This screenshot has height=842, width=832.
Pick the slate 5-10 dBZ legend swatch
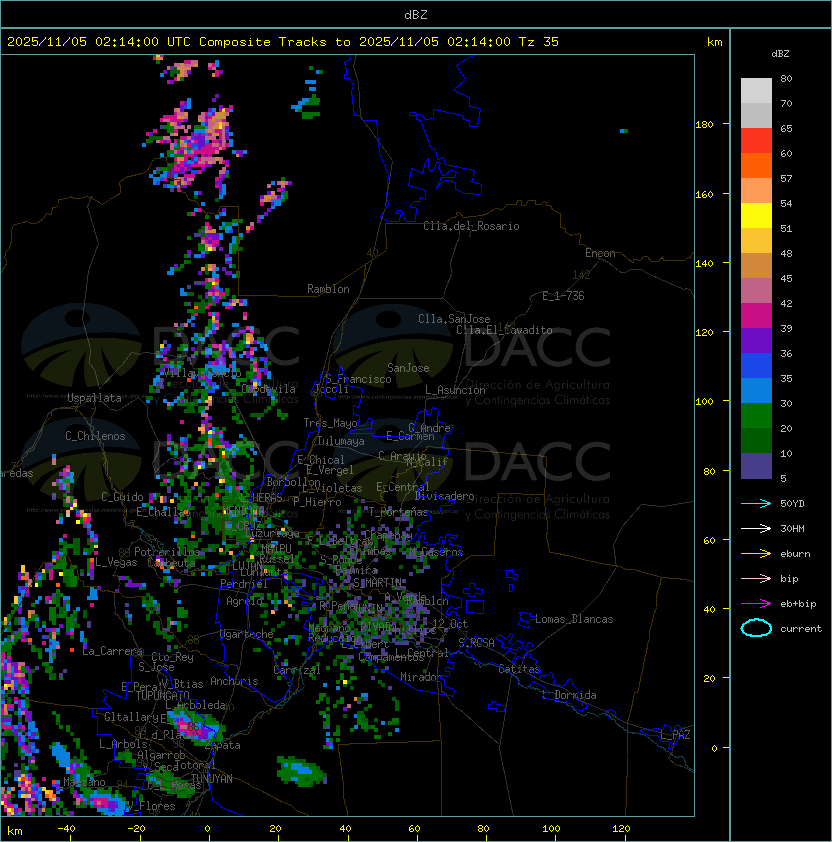pyautogui.click(x=756, y=466)
